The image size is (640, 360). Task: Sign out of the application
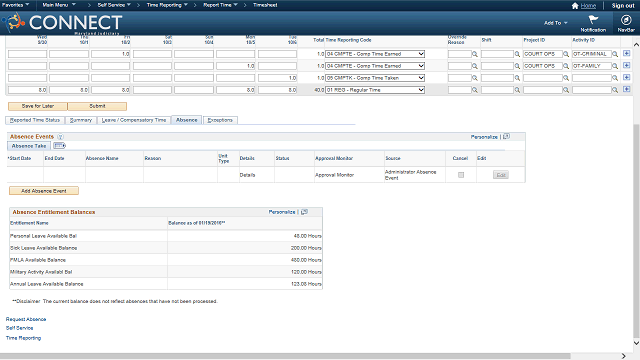(623, 6)
